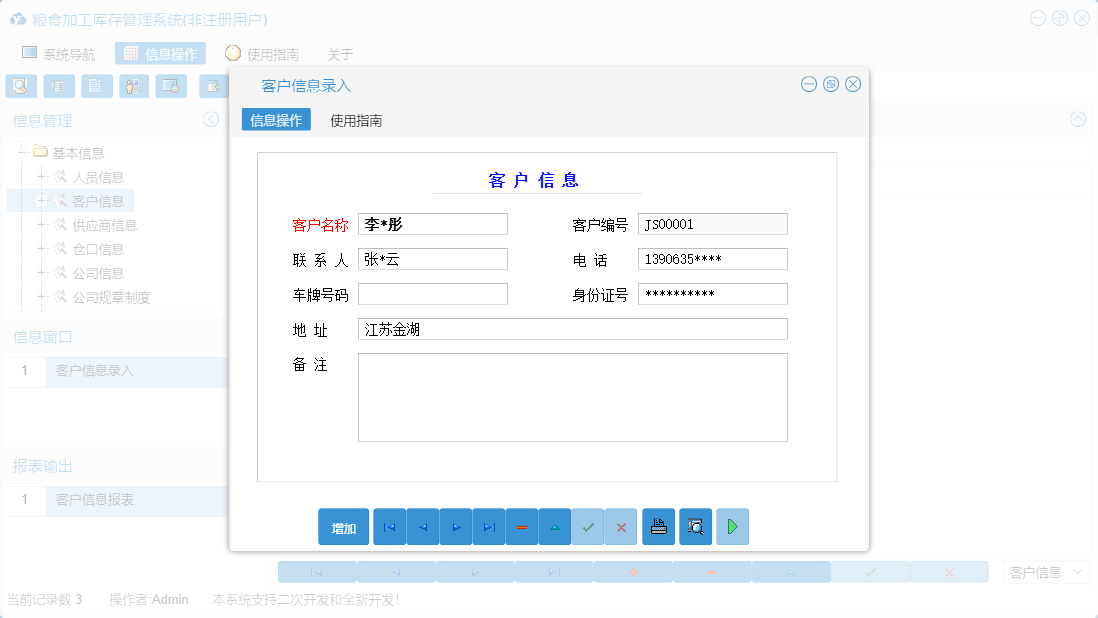Select the document preview icon on the top toolbar
Viewport: 1098px width, 618px height.
96,86
